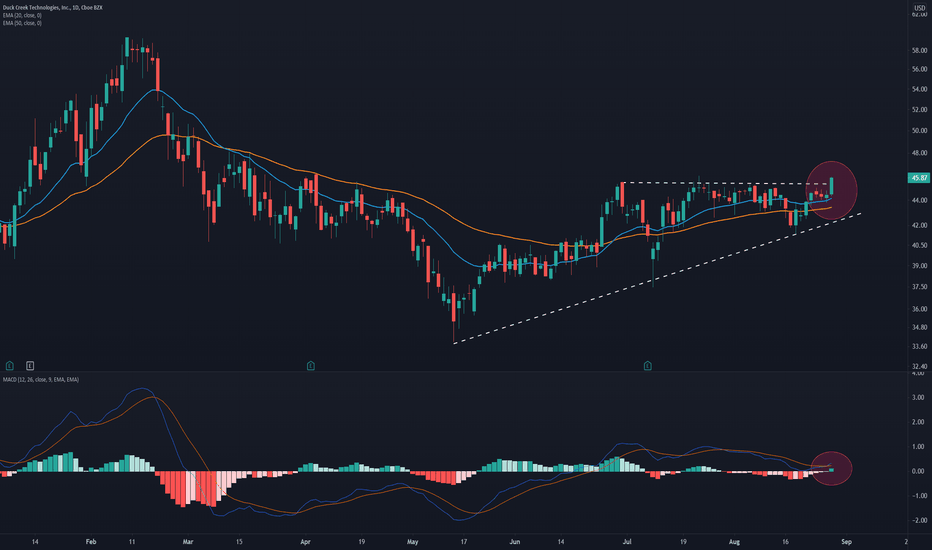Click the Mar date label
The width and height of the screenshot is (932, 550).
[x=188, y=542]
